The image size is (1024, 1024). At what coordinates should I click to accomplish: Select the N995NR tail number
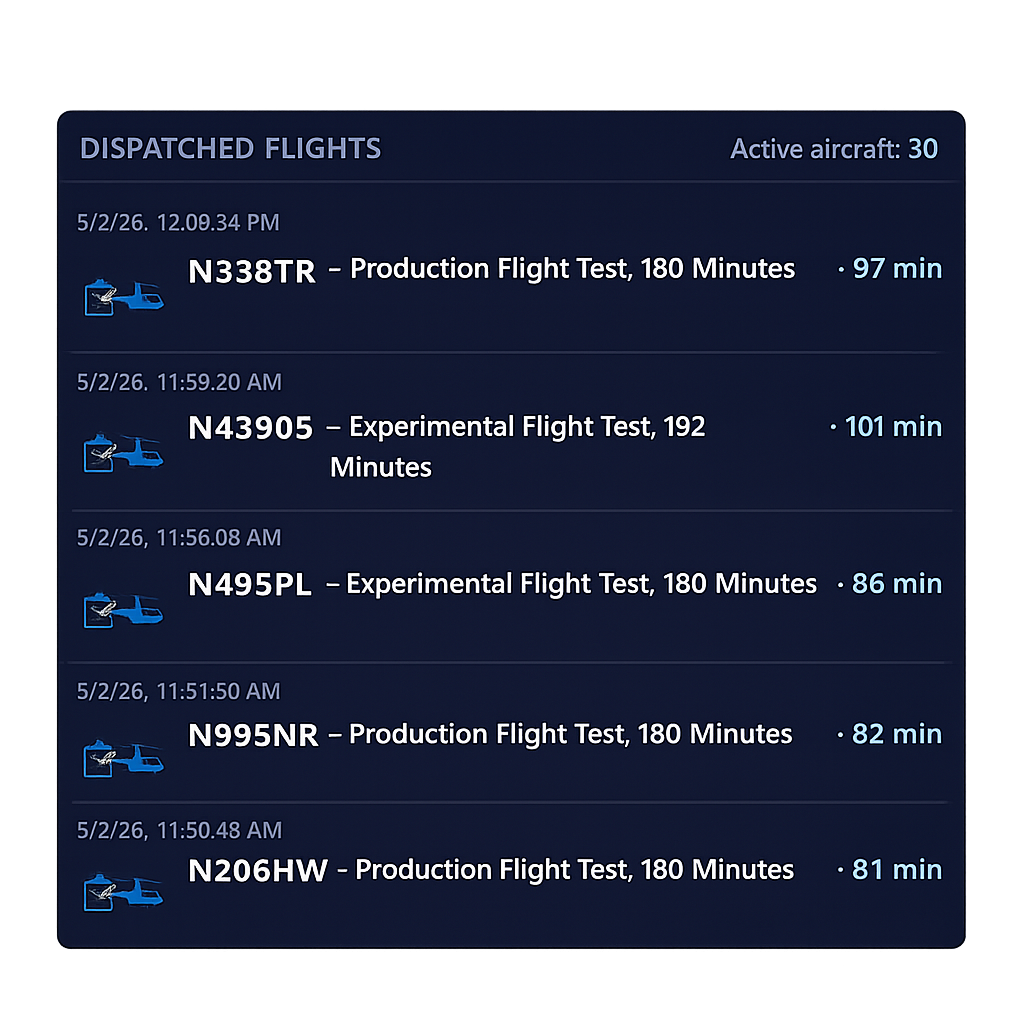253,735
